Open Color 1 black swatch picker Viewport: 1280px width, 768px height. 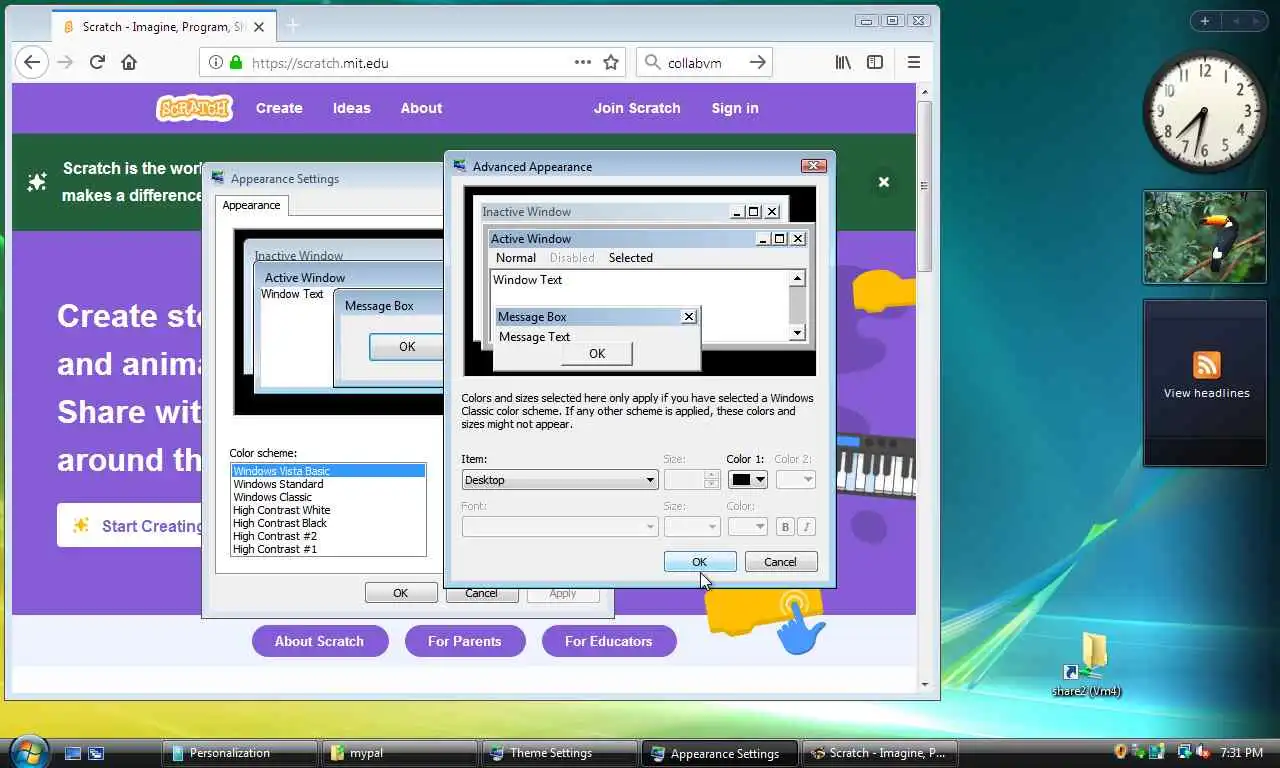(x=748, y=480)
